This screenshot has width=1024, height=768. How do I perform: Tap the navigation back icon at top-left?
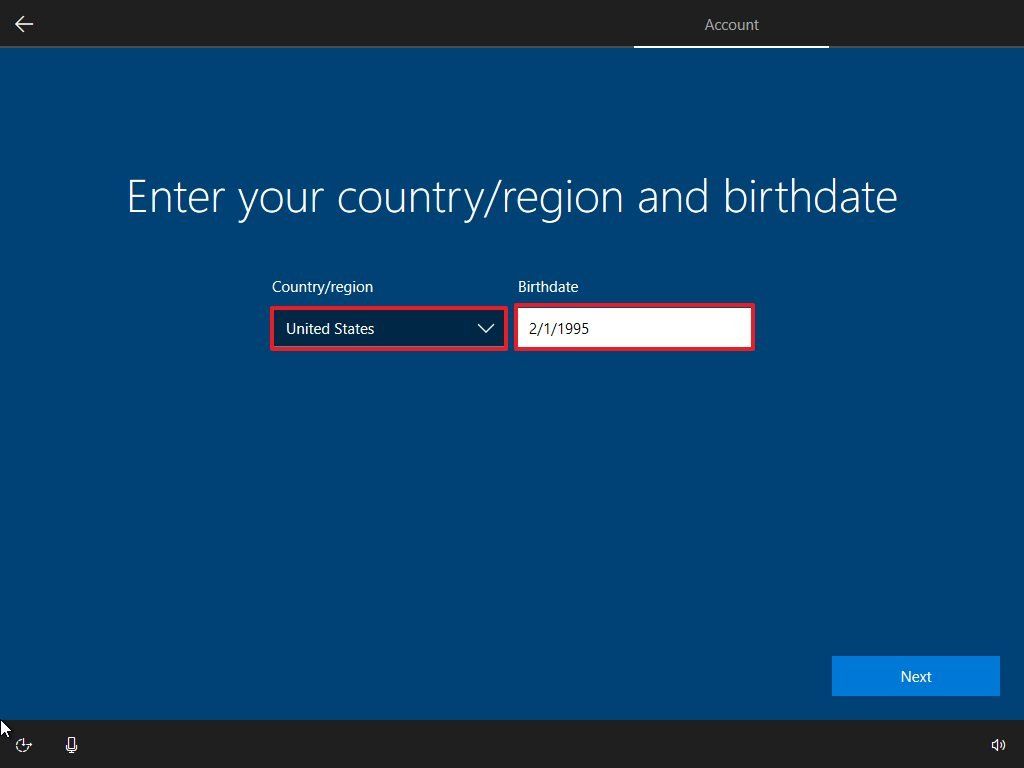coord(23,24)
